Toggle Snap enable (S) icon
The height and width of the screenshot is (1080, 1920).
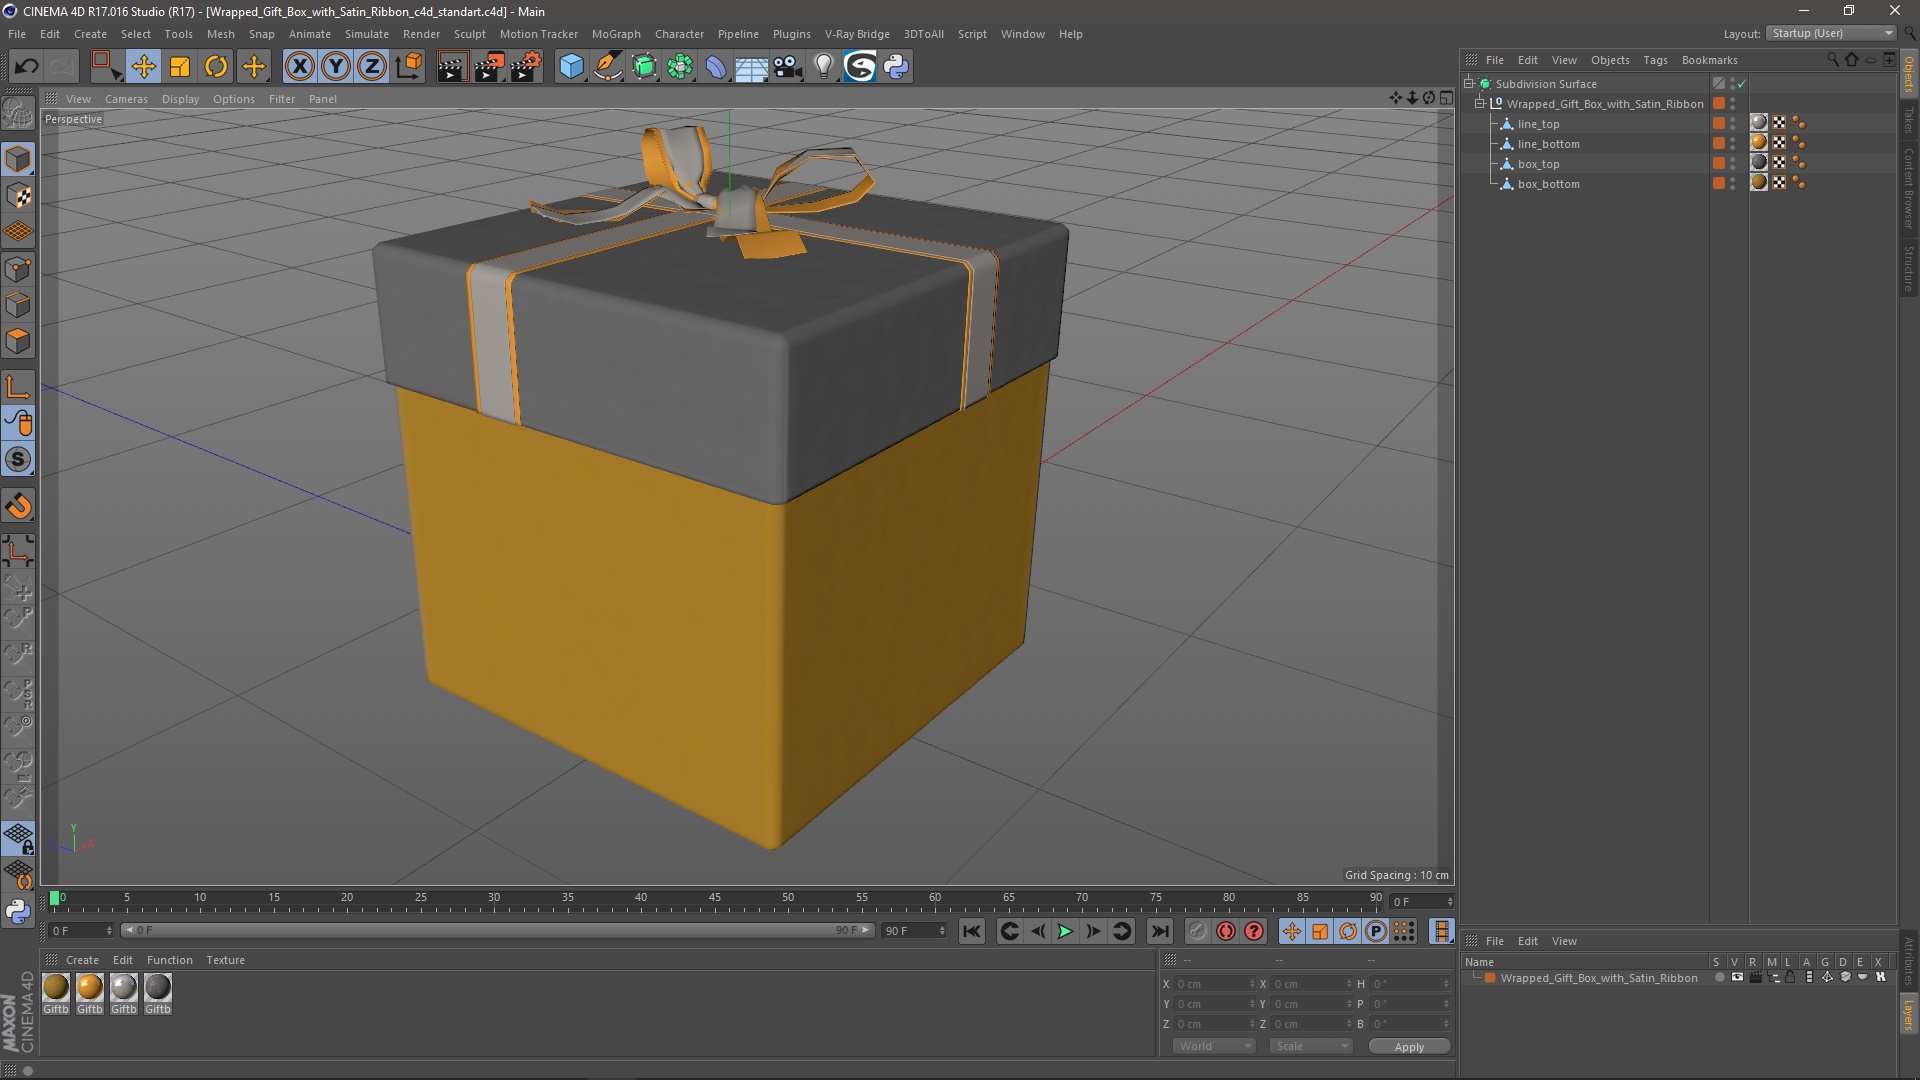18,459
